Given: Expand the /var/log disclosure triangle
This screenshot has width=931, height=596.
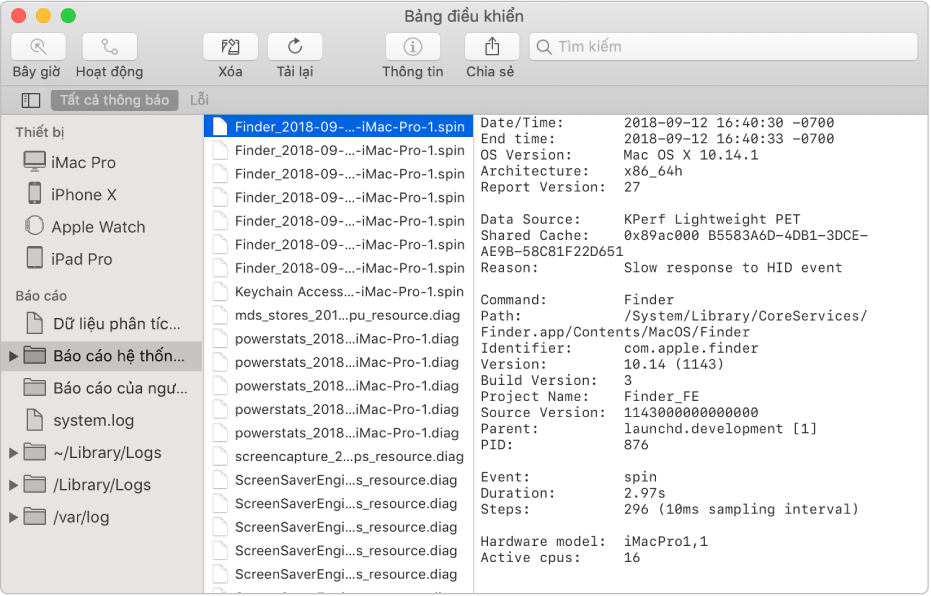Looking at the screenshot, I should (13, 517).
